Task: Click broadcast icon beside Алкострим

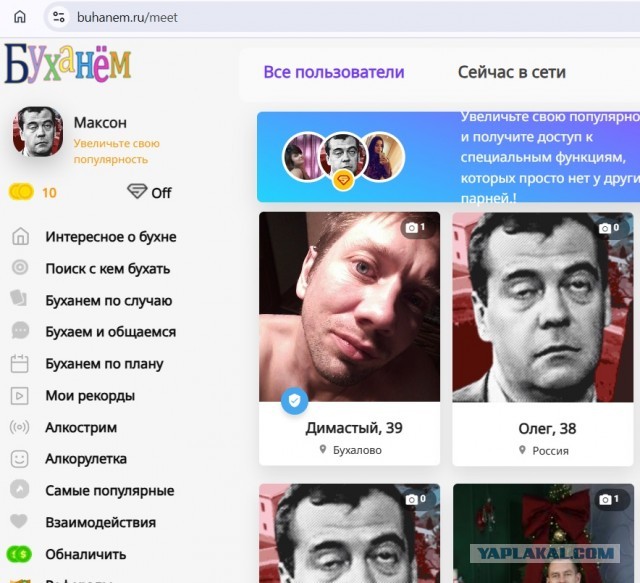Action: (19, 427)
